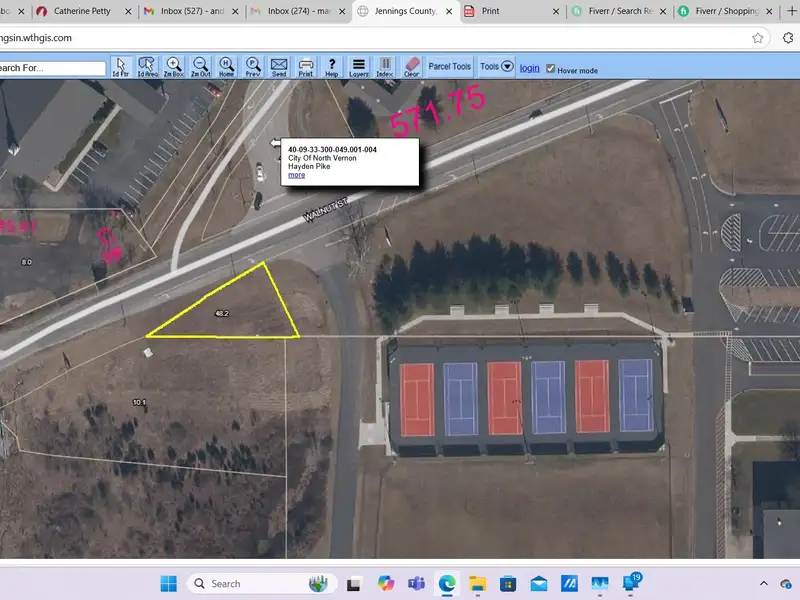Image resolution: width=800 pixels, height=600 pixels.
Task: Click the Clear eraser tool
Action: pyautogui.click(x=411, y=67)
